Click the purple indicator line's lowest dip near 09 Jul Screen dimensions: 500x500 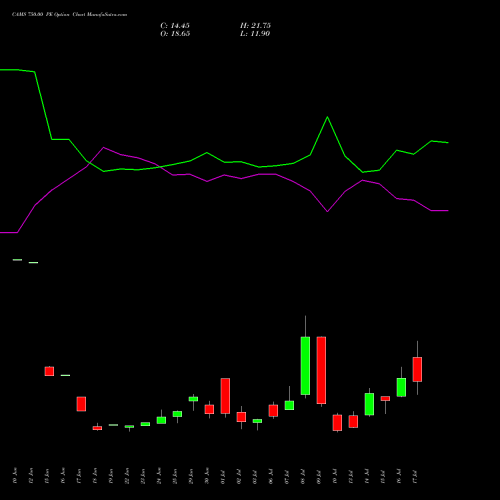327,211
